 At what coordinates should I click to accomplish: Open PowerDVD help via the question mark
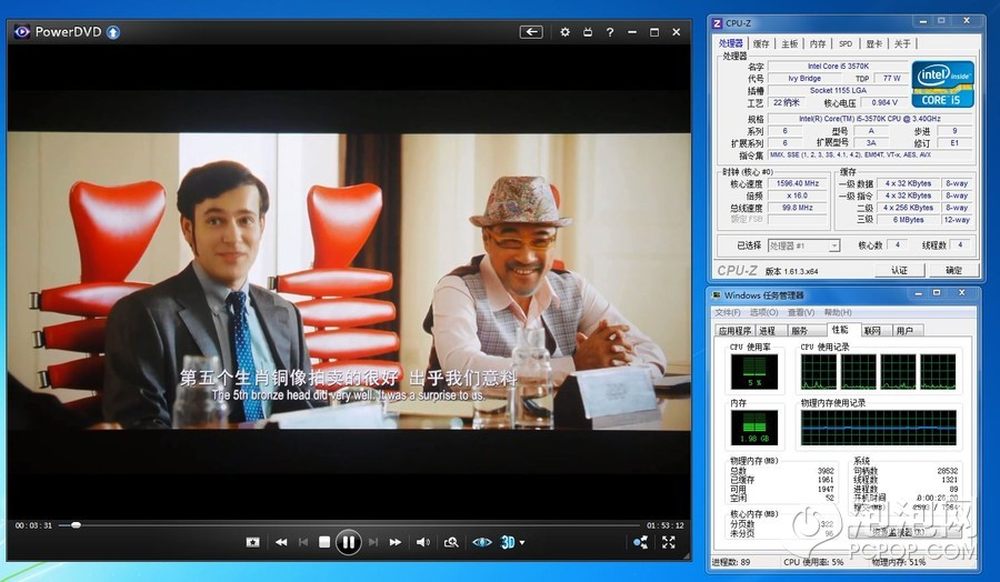coord(610,32)
